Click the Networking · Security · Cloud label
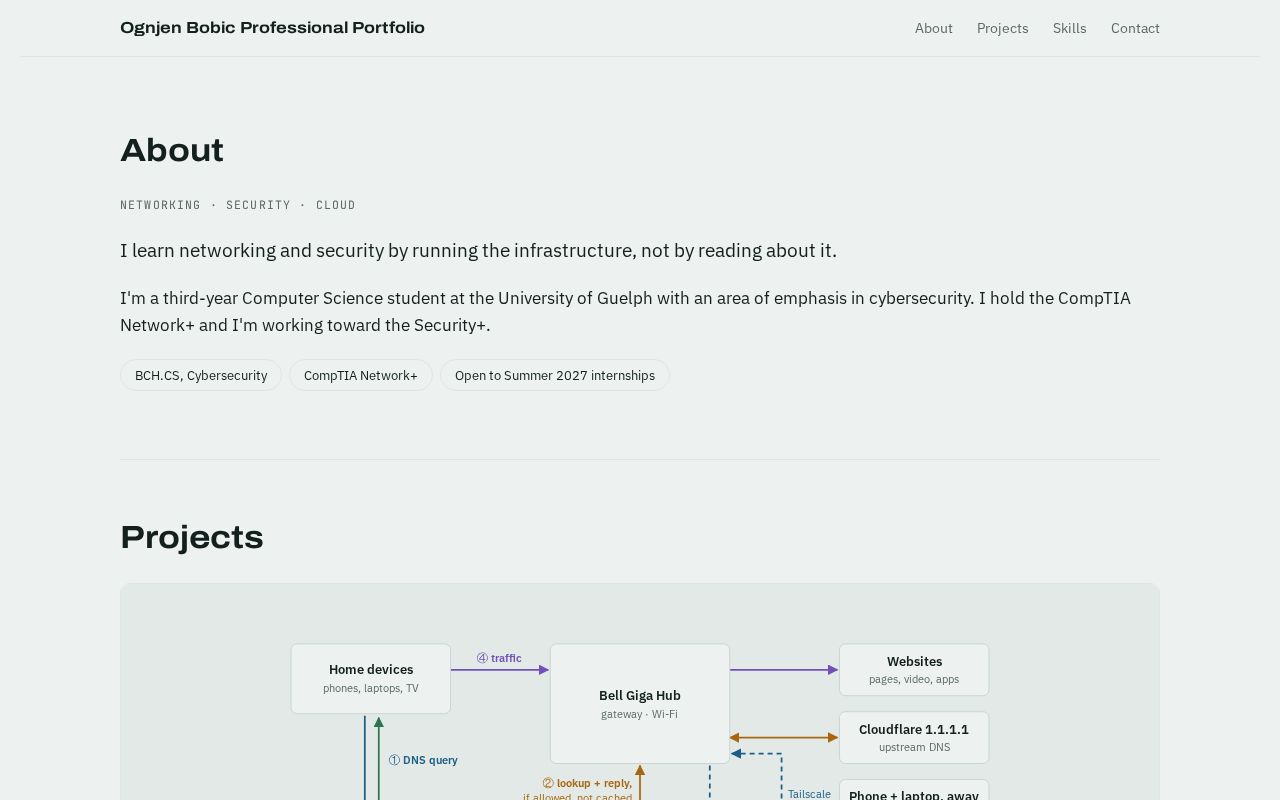 pyautogui.click(x=238, y=205)
